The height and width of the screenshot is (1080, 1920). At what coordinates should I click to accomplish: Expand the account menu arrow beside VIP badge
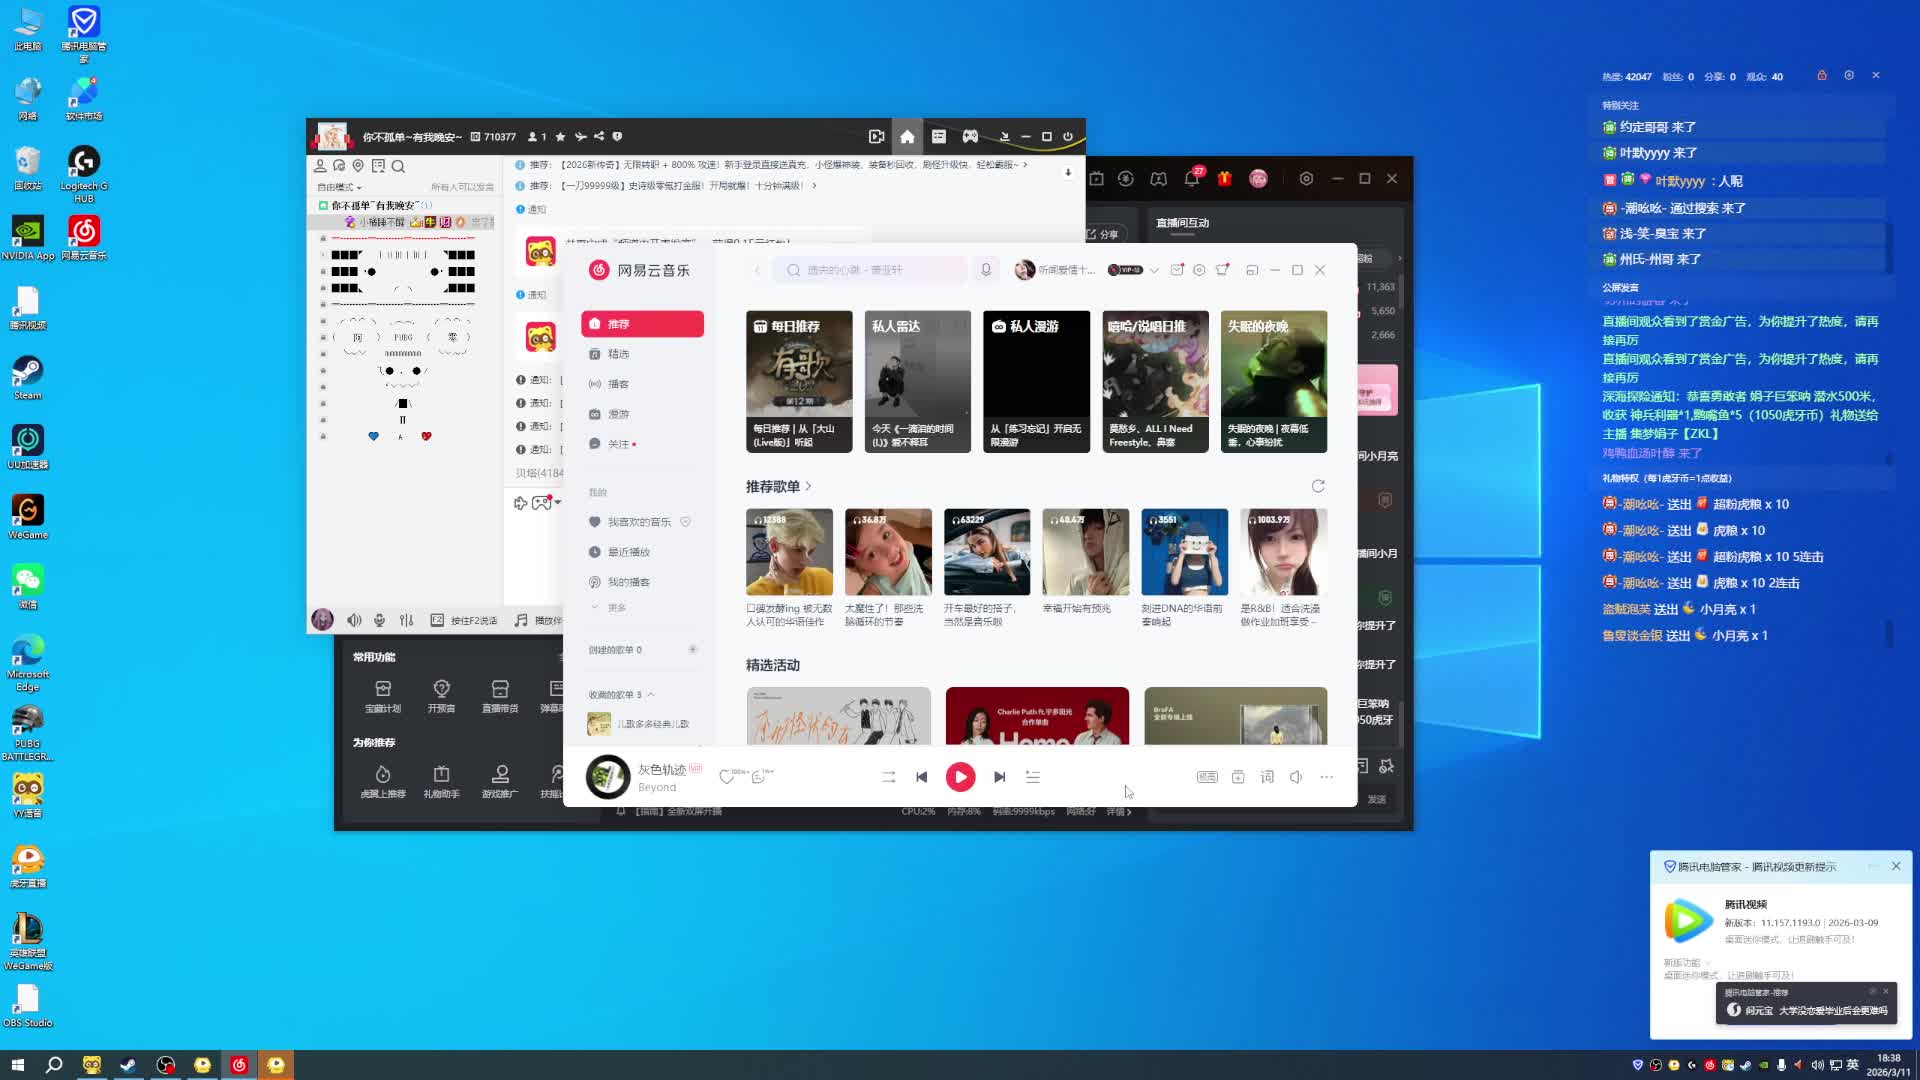coord(1154,270)
